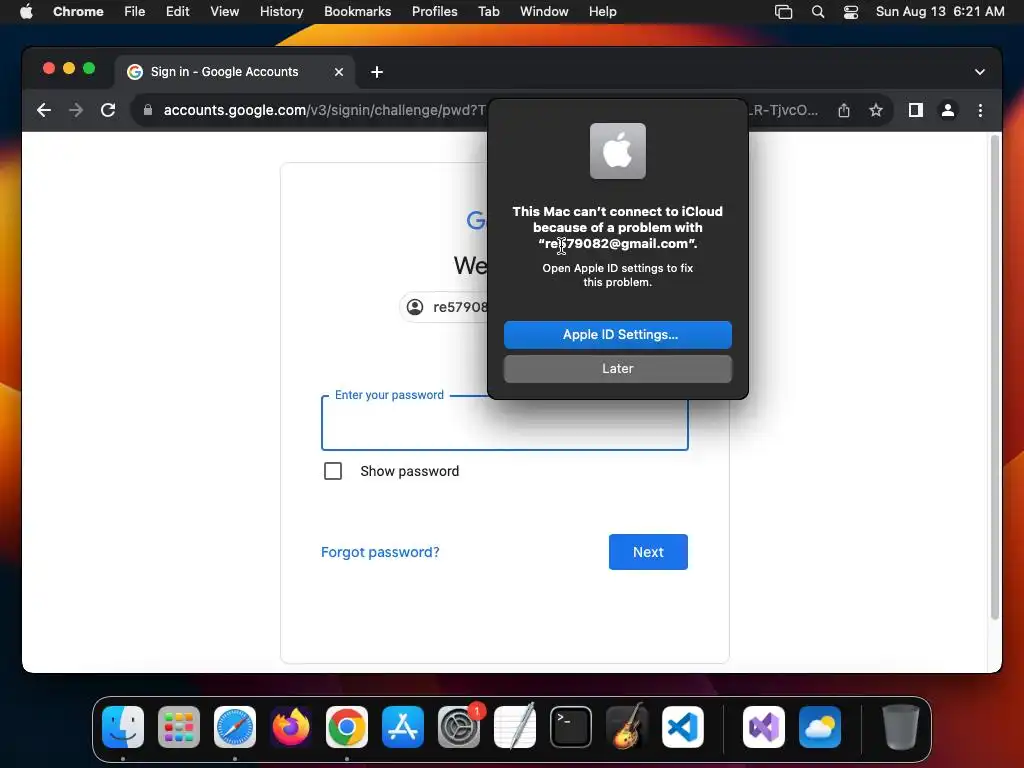Open the History menu
The image size is (1024, 768).
coord(281,12)
